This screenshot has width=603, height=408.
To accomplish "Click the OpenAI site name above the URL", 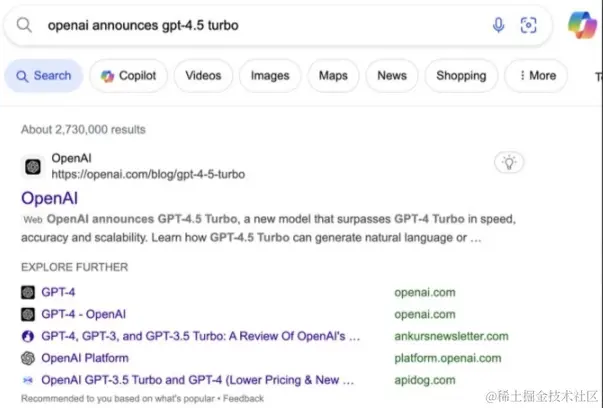I will (71, 158).
